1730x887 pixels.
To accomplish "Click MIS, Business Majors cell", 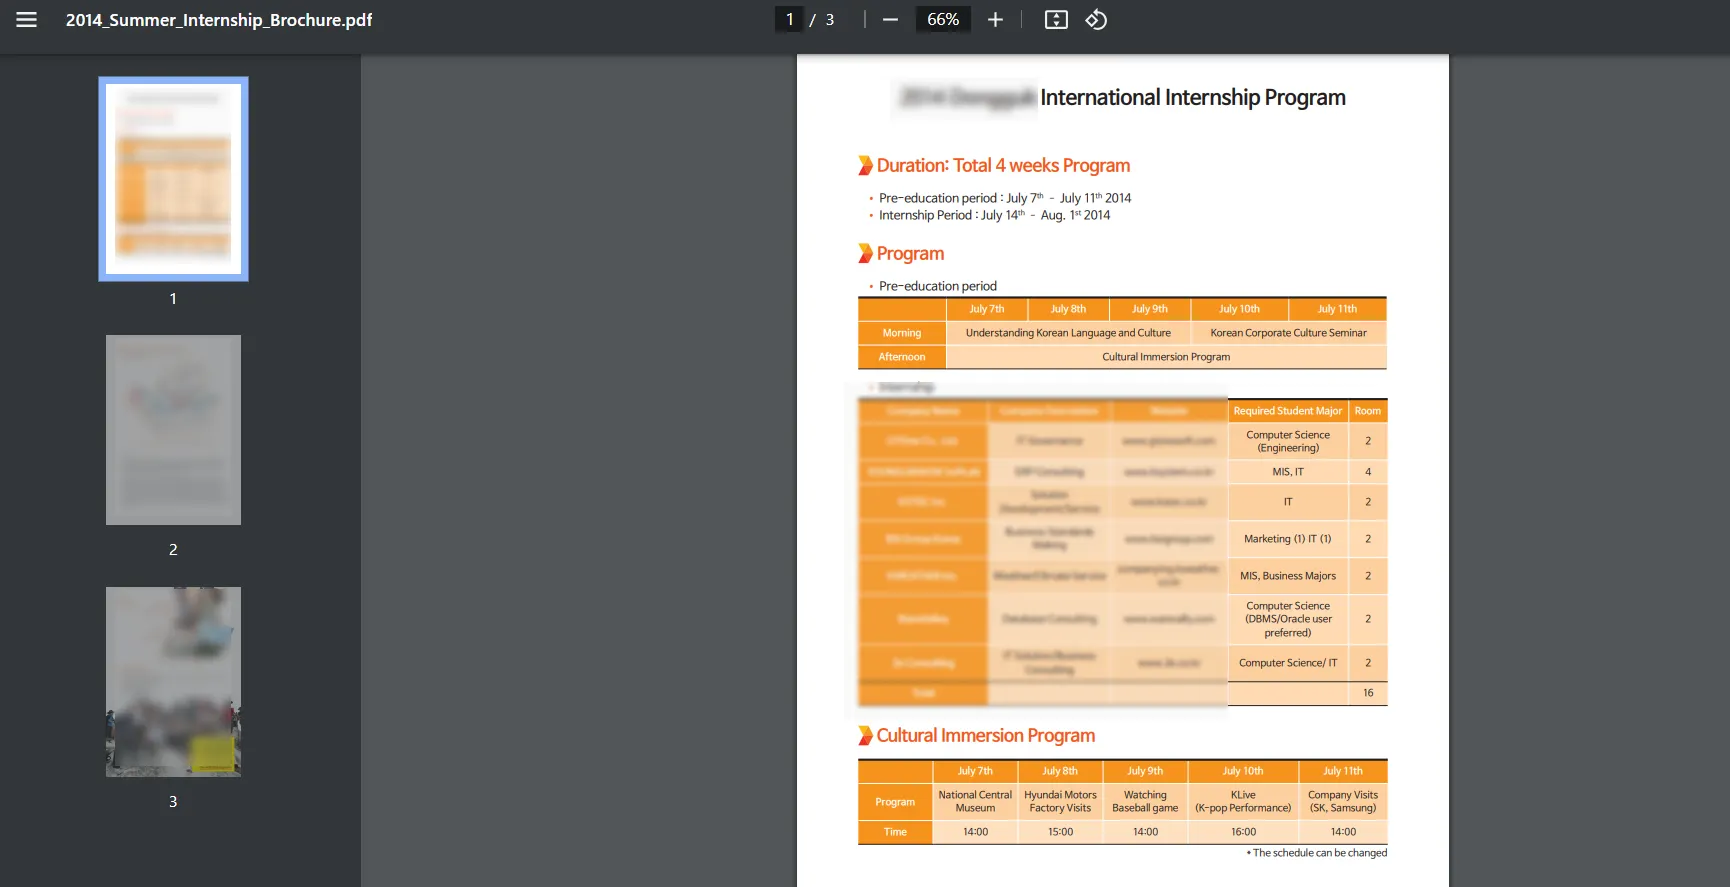I will pyautogui.click(x=1288, y=576).
